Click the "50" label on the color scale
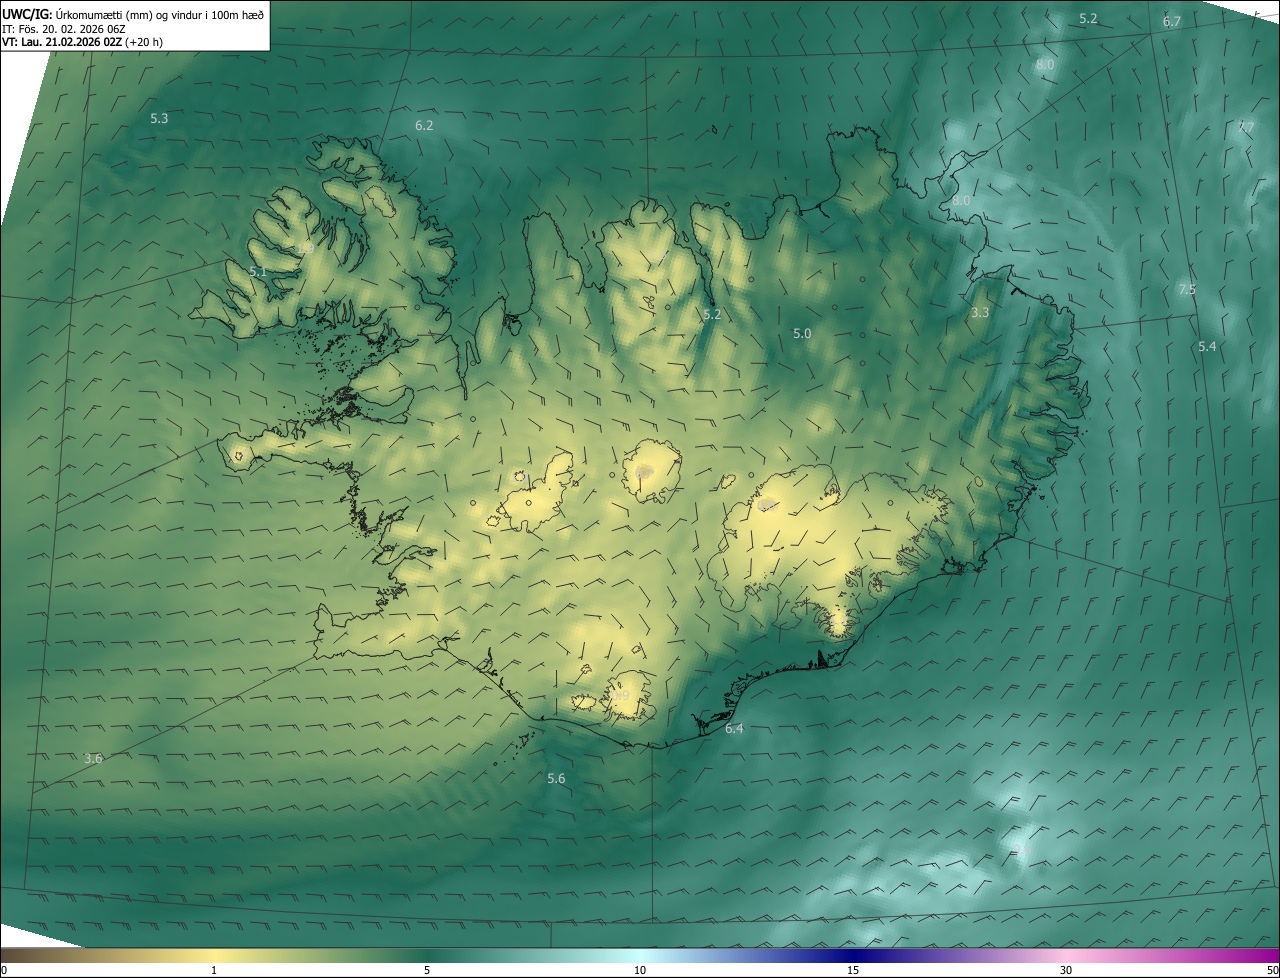 pos(1271,970)
